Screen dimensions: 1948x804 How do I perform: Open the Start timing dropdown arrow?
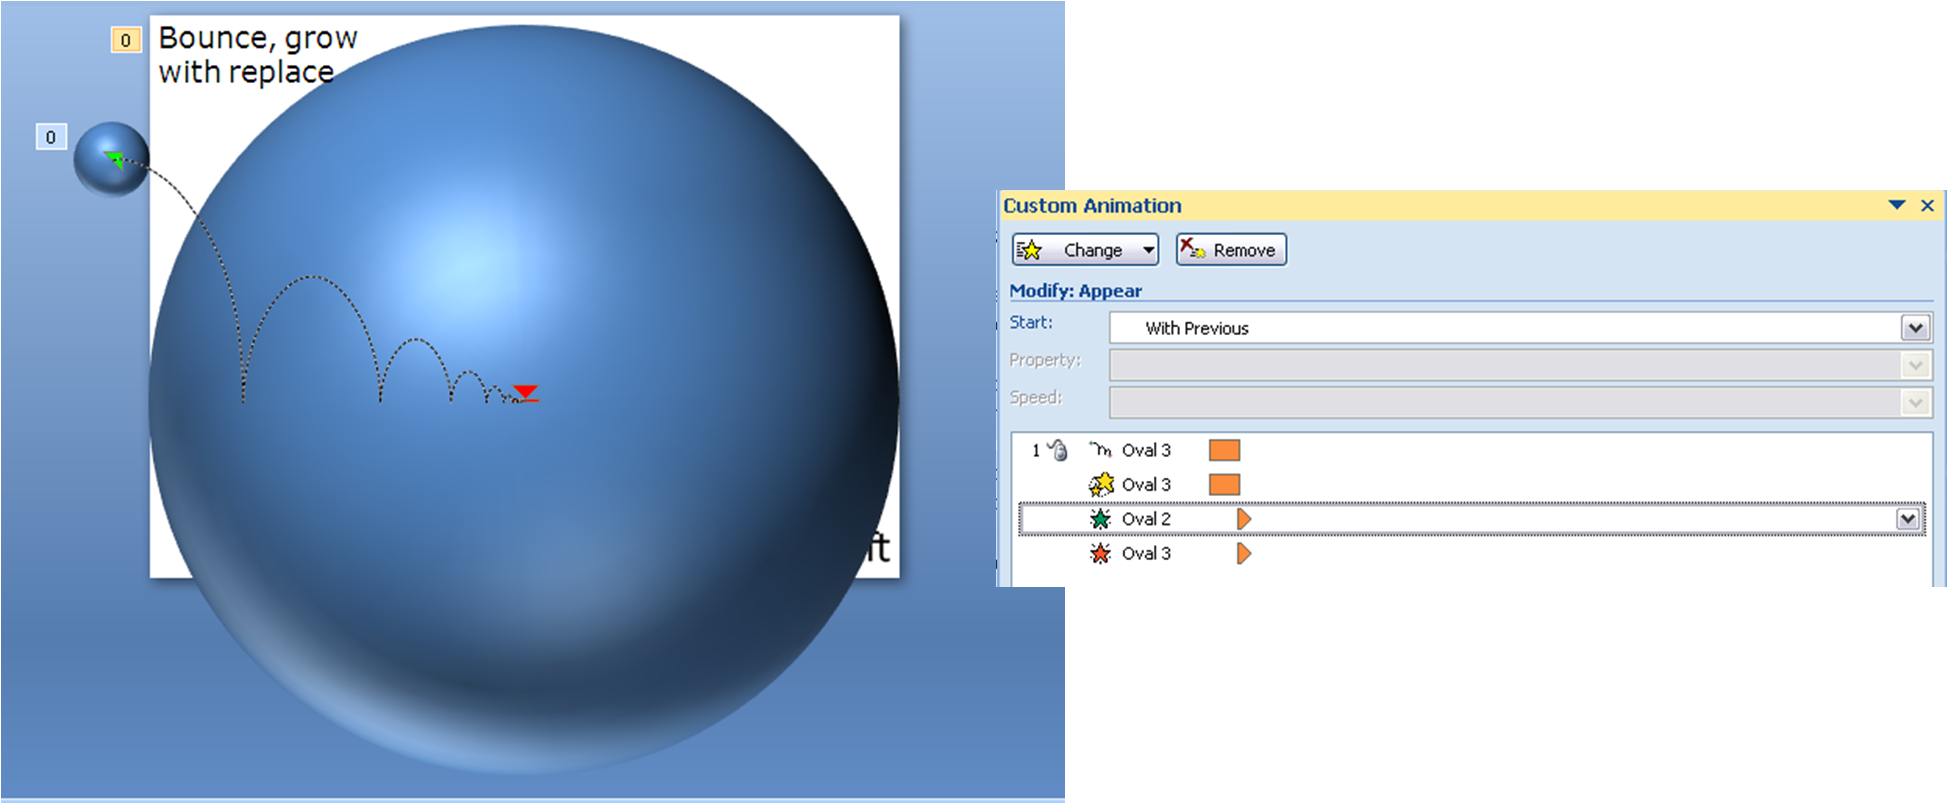(1915, 328)
